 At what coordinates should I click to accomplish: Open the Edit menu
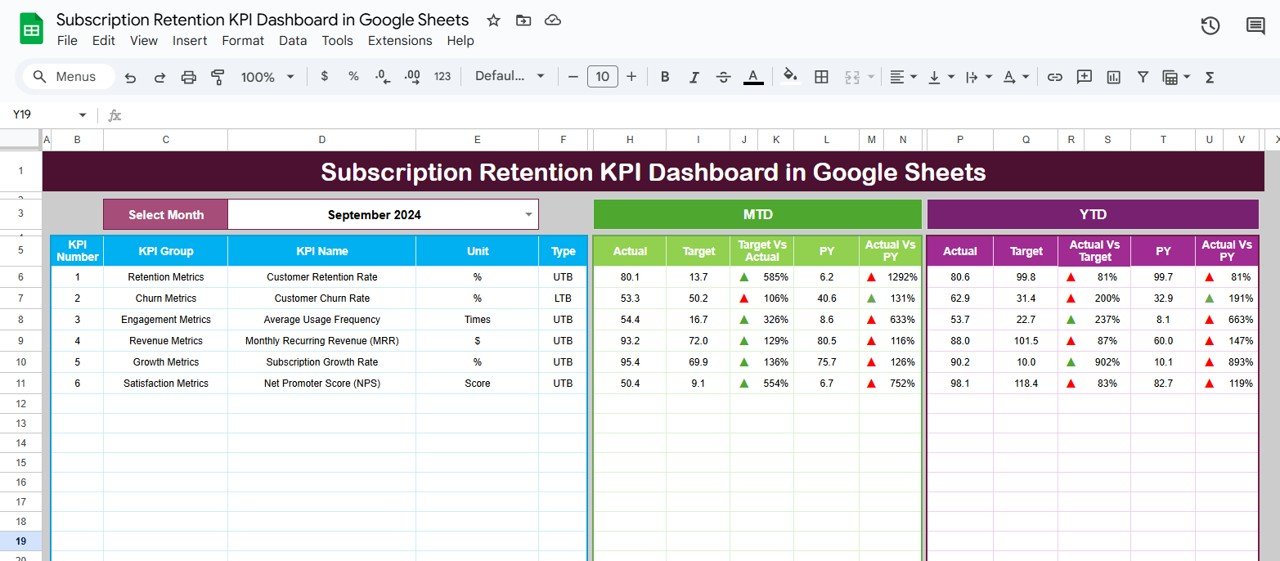[103, 41]
